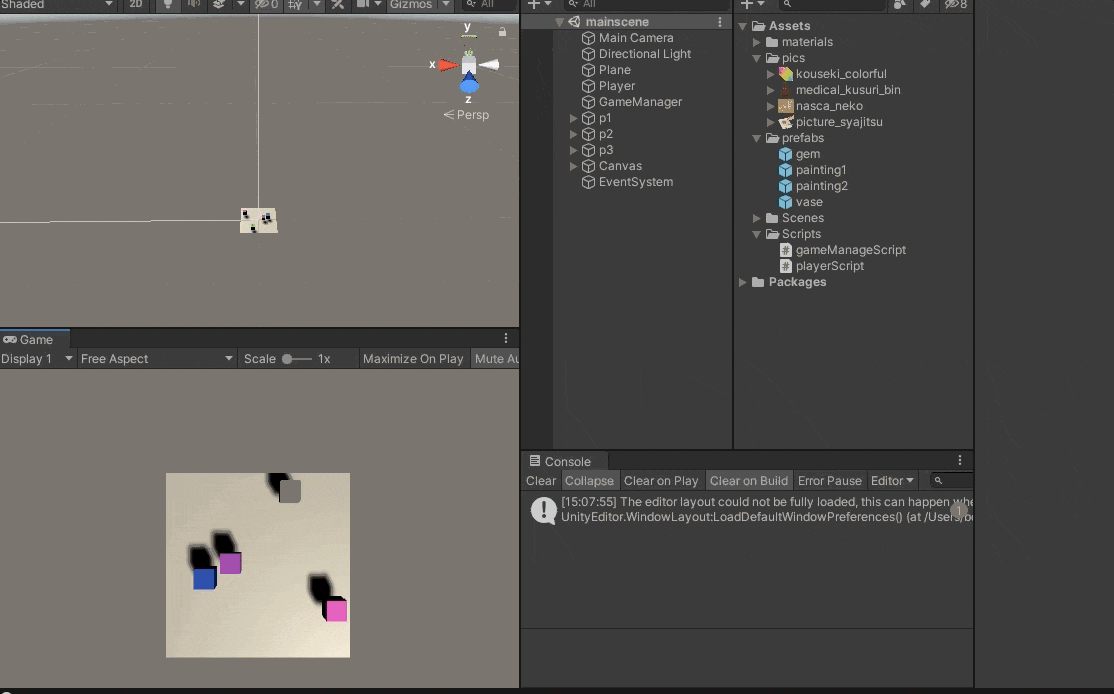Toggle Mute Audio in Game view
Viewport: 1114px width, 694px height.
click(496, 359)
